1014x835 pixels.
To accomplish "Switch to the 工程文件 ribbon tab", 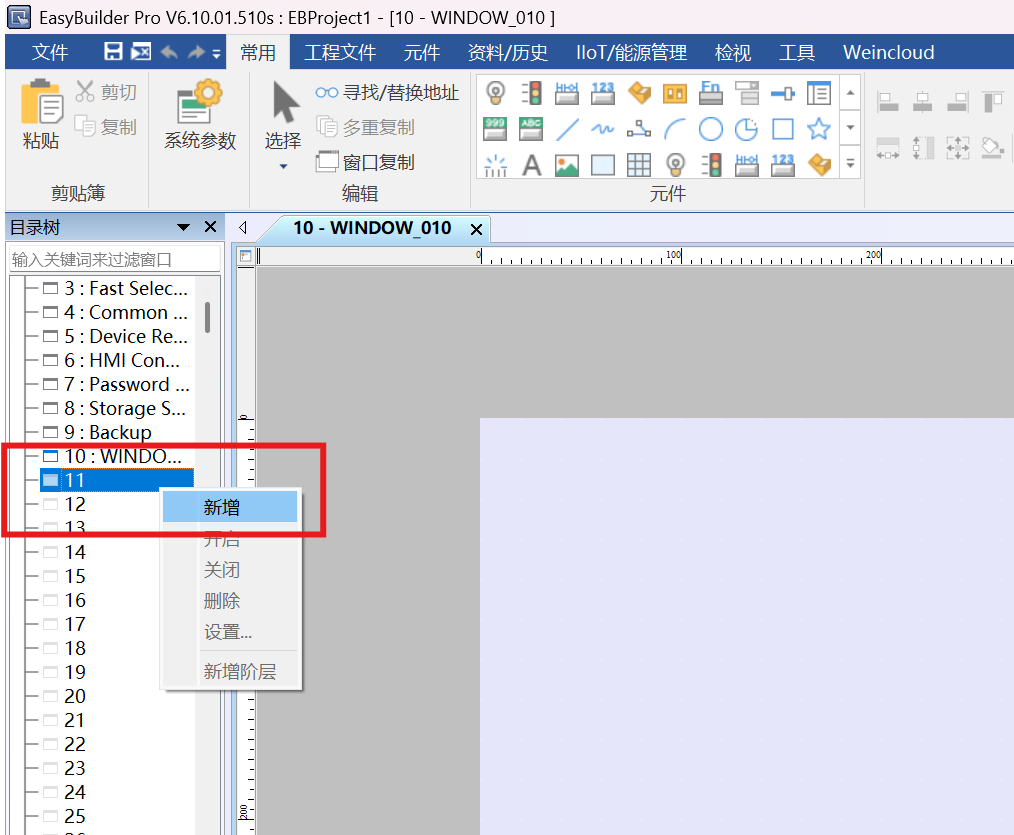I will click(340, 52).
